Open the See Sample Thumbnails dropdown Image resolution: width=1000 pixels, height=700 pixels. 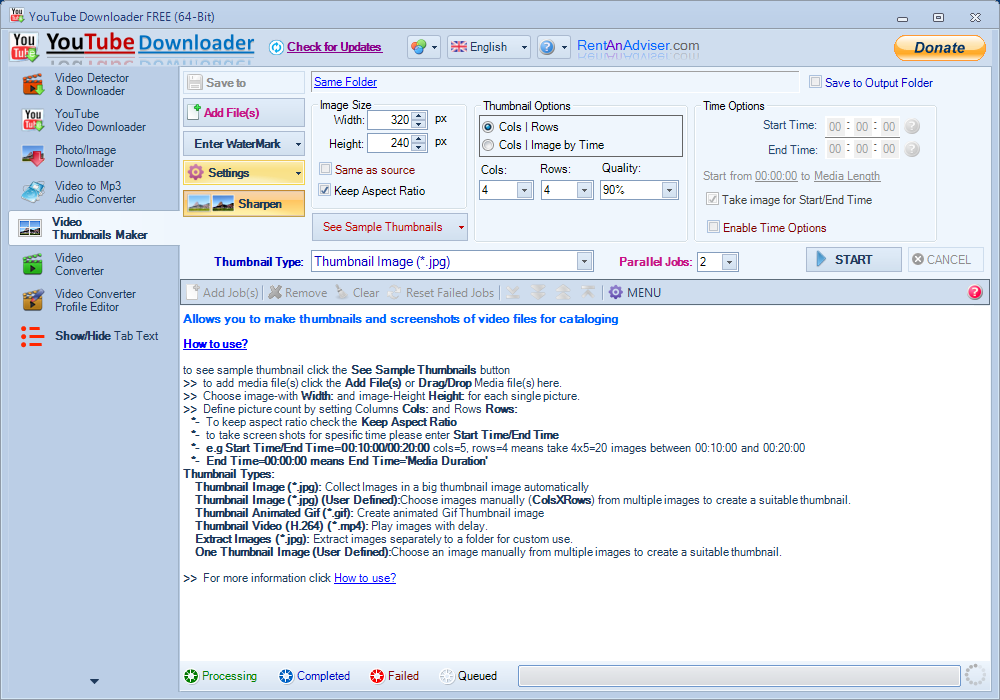point(390,227)
